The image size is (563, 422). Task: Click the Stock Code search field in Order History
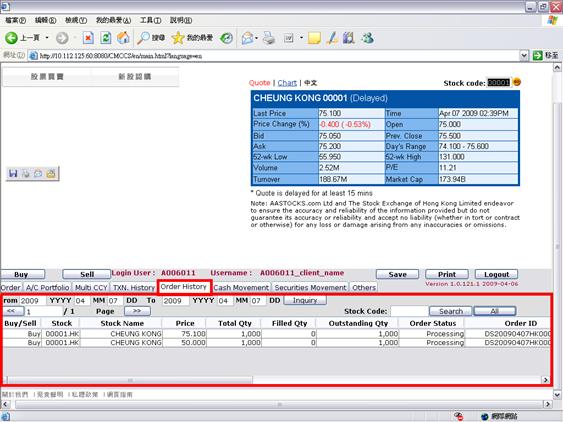[409, 311]
